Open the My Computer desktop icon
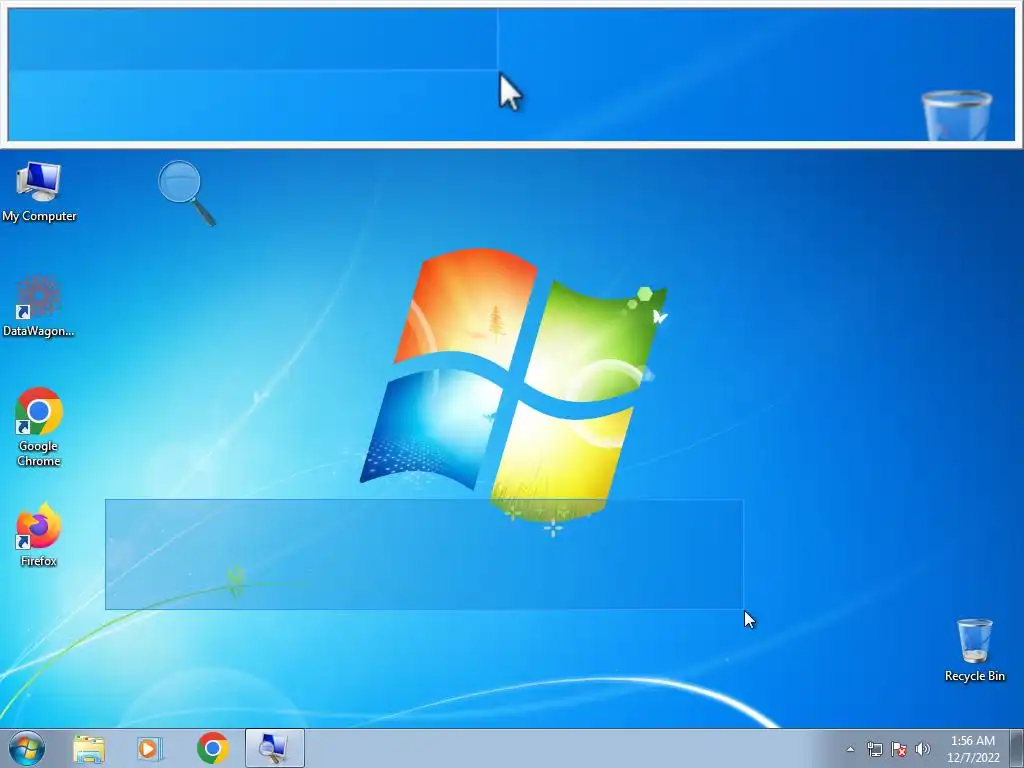 pos(39,191)
